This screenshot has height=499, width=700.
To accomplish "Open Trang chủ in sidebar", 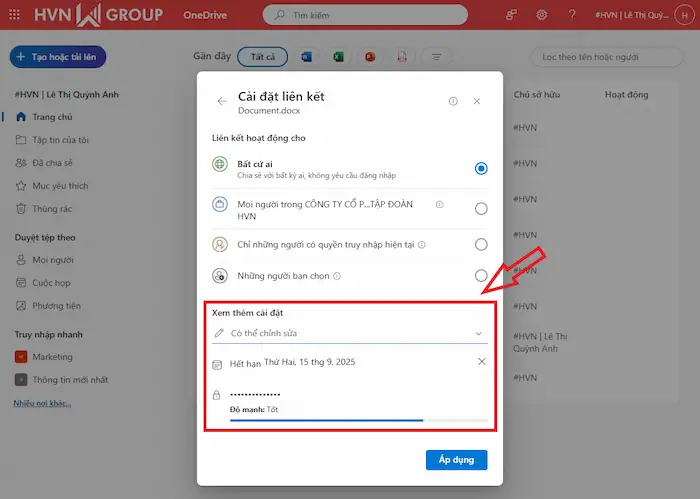I will click(x=52, y=117).
